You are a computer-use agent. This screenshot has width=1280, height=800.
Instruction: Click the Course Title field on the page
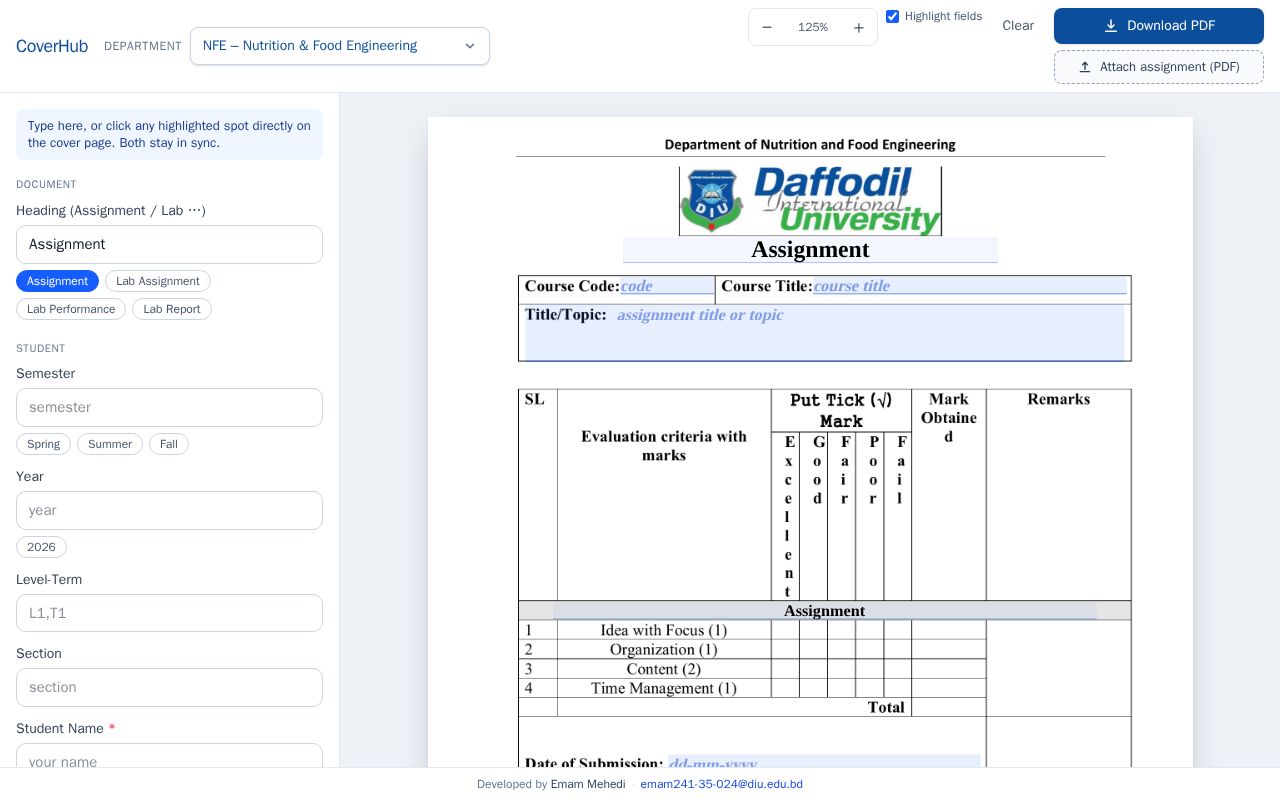tap(969, 286)
